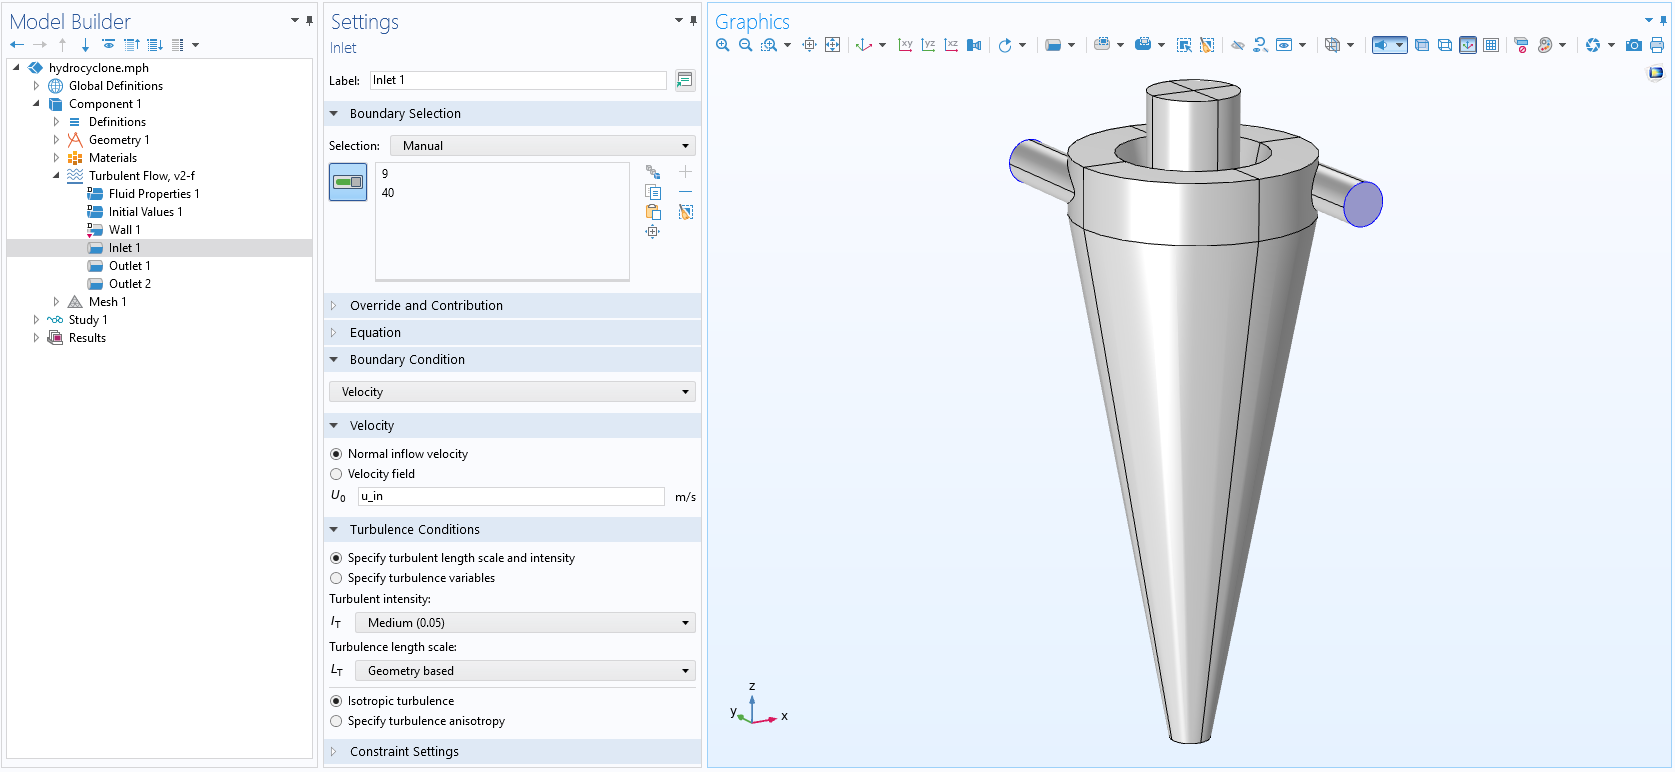Paste selection in Boundary Selection
Image resolution: width=1675 pixels, height=772 pixels.
pos(653,212)
